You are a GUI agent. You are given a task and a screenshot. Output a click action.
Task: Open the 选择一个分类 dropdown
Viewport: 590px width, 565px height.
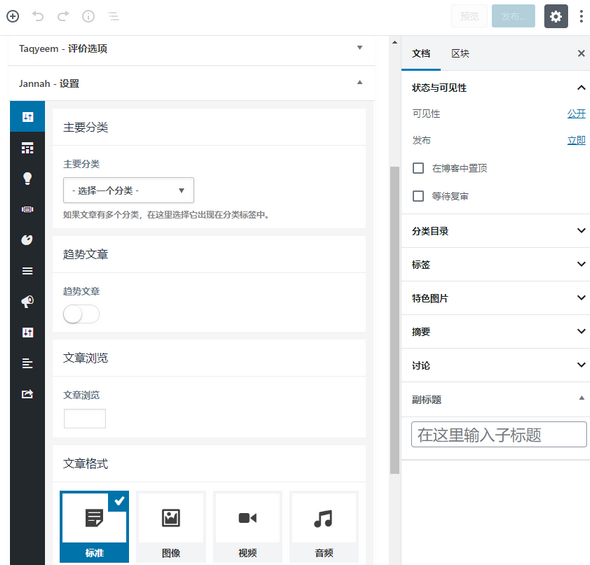128,190
